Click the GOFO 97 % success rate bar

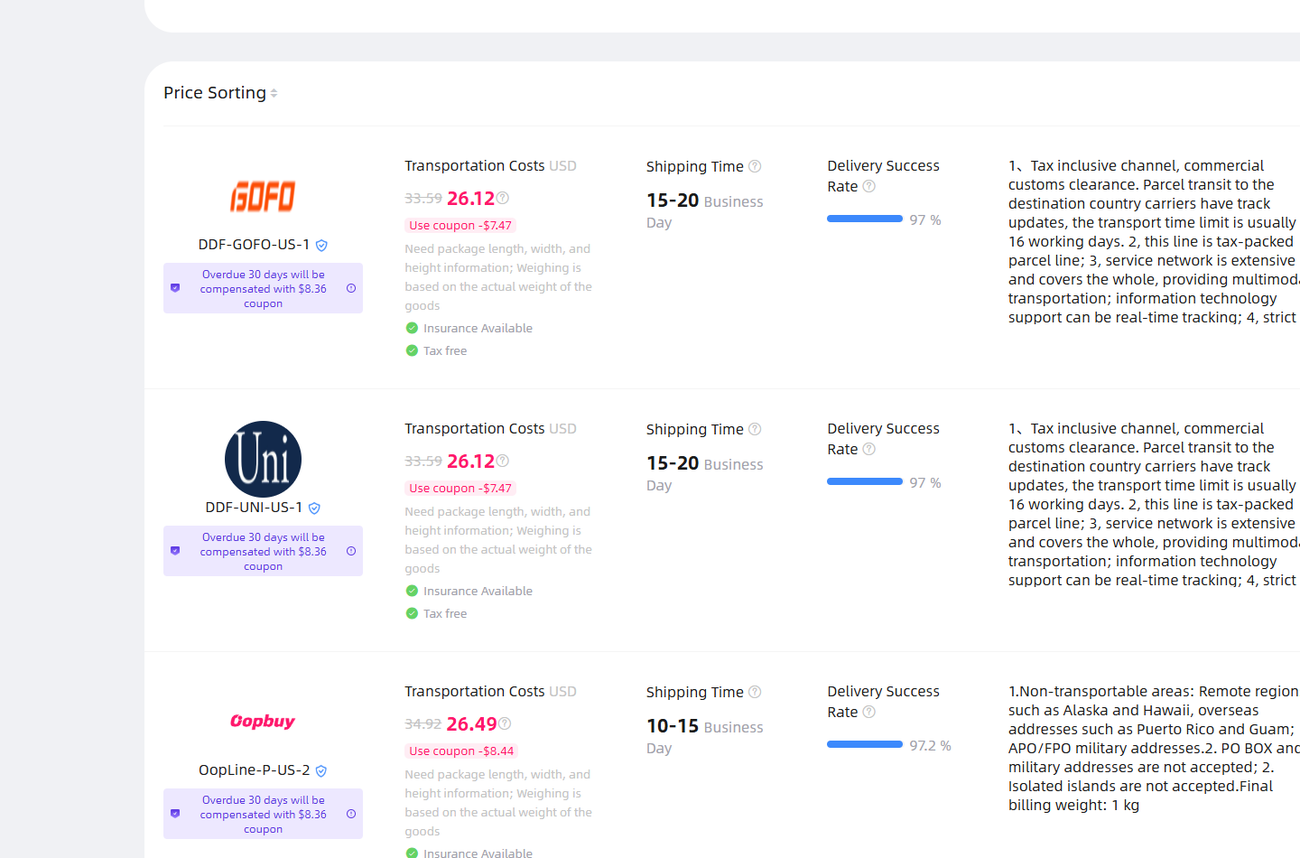(865, 219)
